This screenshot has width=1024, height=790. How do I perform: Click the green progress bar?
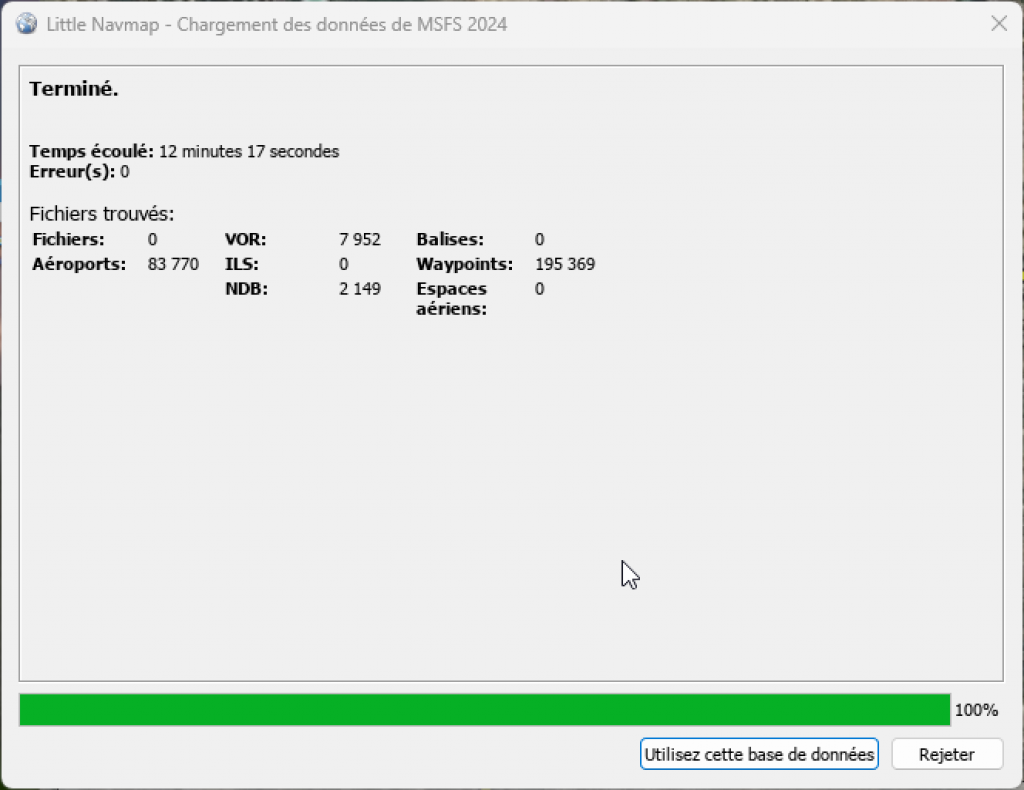point(484,710)
